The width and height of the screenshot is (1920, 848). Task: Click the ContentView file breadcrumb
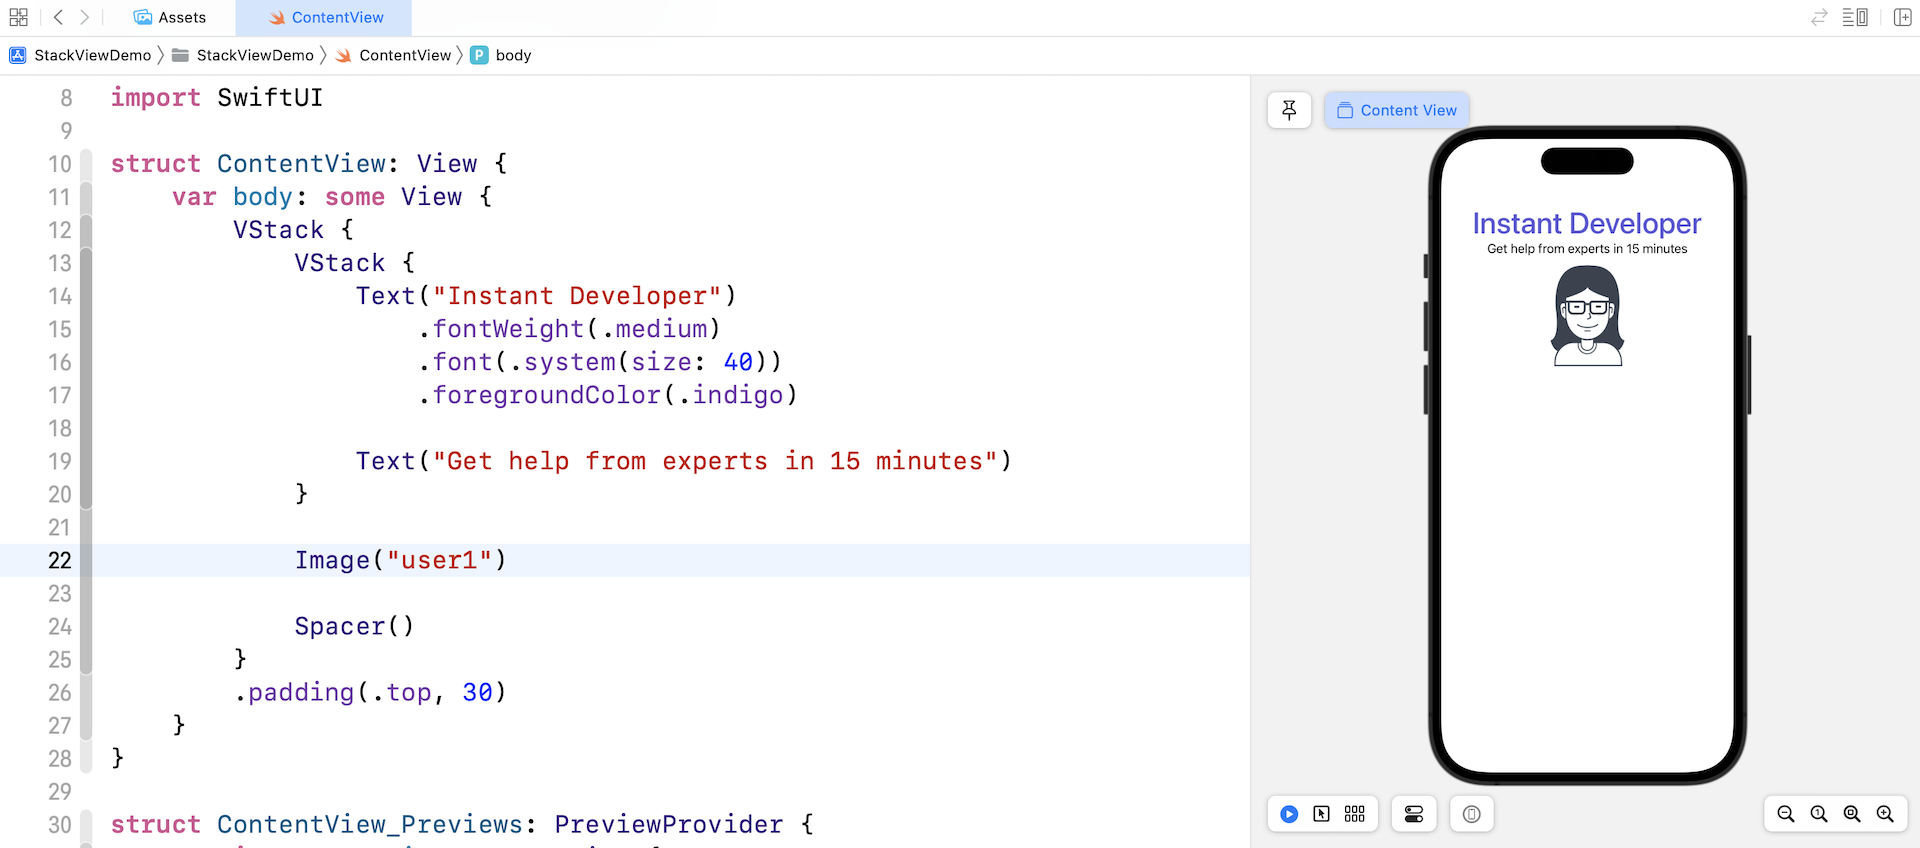point(393,55)
